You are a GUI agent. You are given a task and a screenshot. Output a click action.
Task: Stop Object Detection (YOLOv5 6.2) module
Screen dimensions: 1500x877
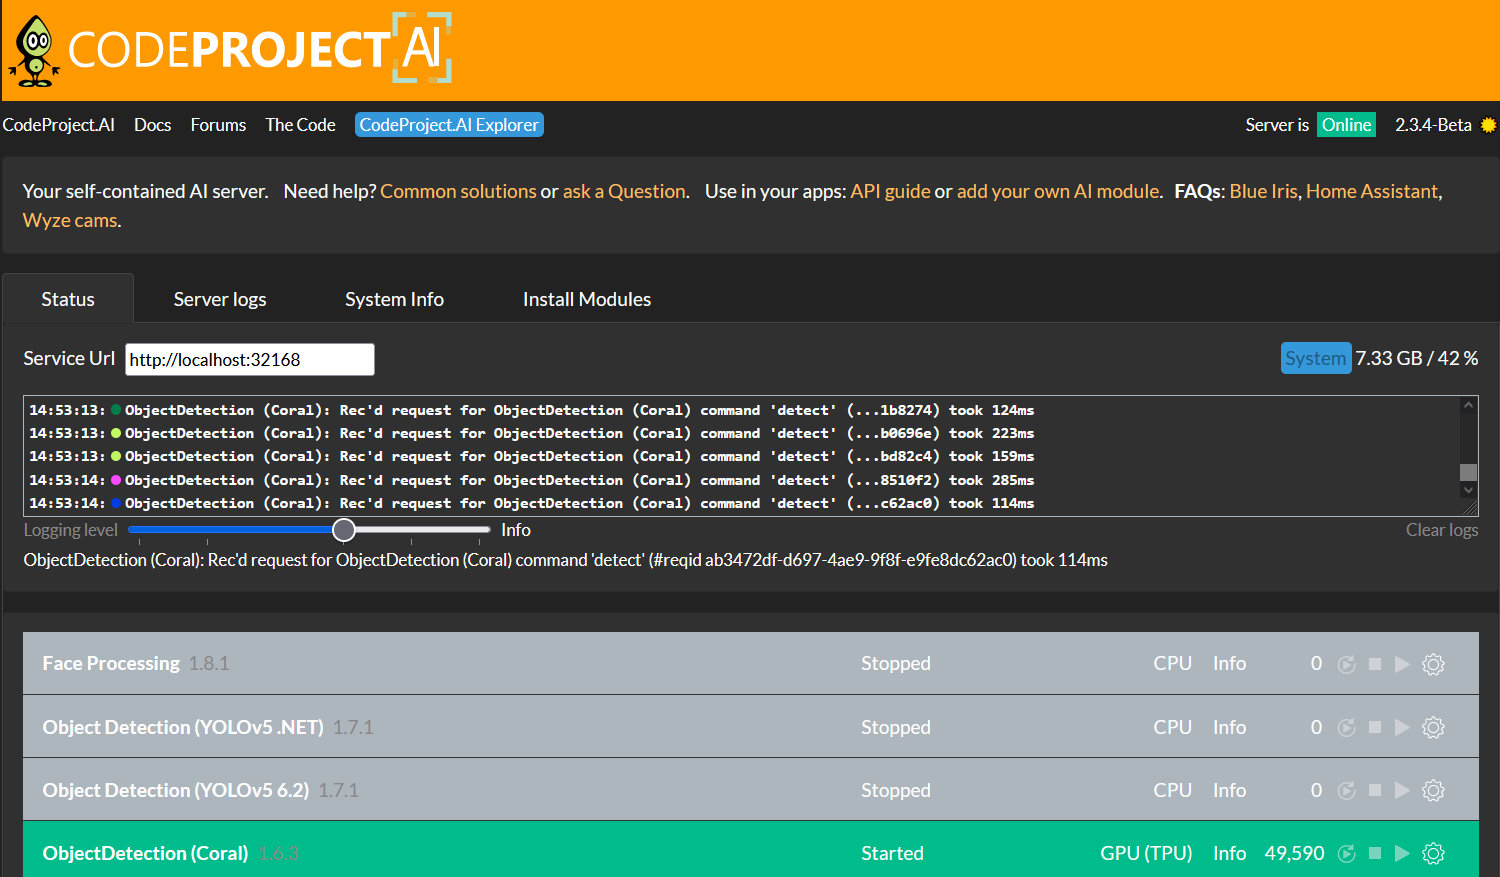(1375, 790)
